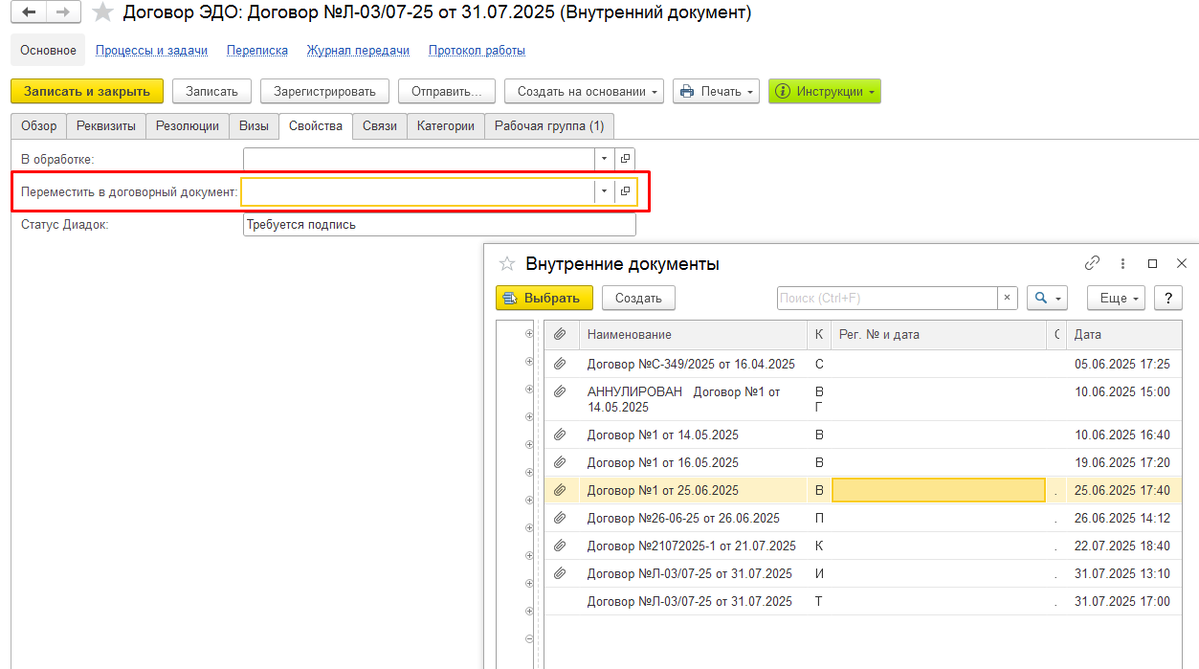The width and height of the screenshot is (1199, 669).
Task: Switch to the Связи tab
Action: (x=380, y=126)
